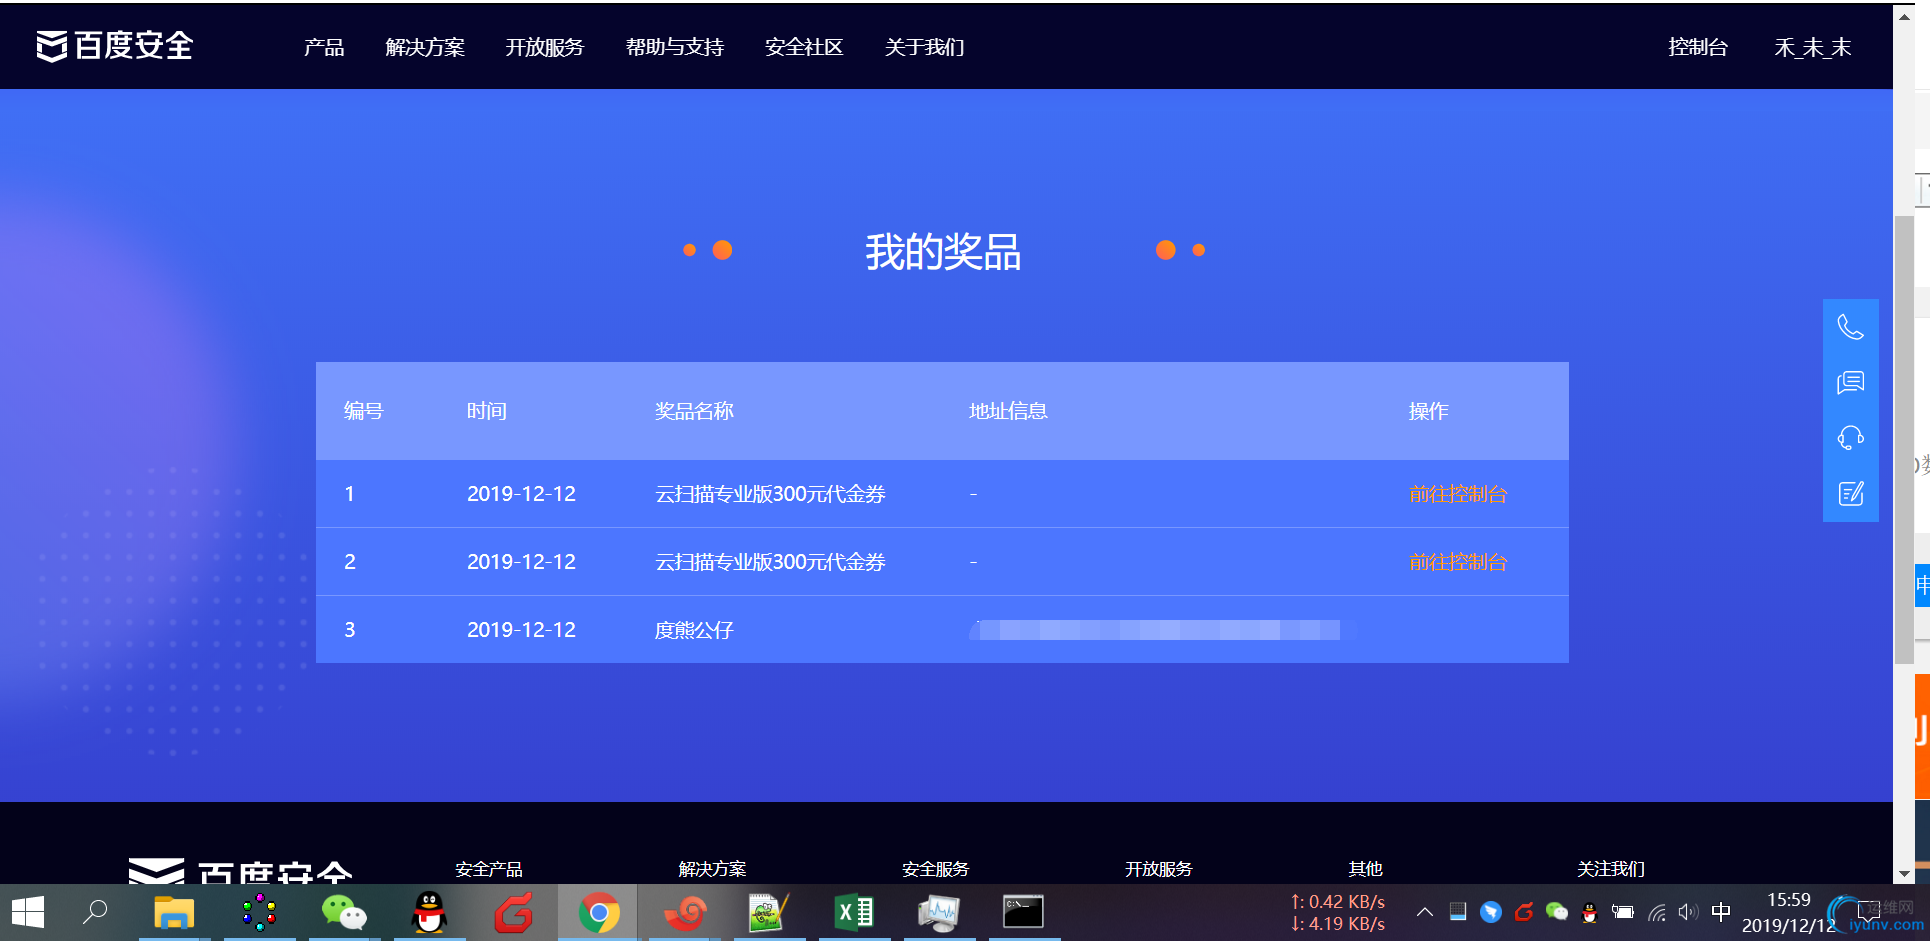Screen dimensions: 1930x941
Task: Open File Explorer from taskbar
Action: click(x=174, y=912)
